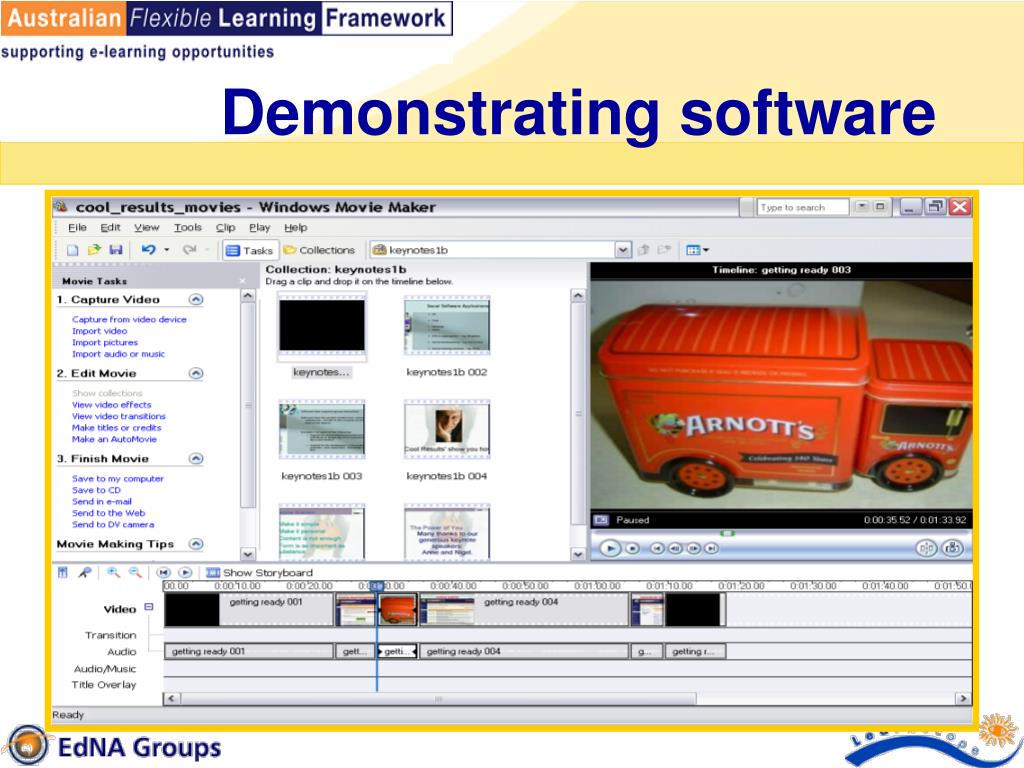Zoom out on the timeline

click(x=135, y=573)
